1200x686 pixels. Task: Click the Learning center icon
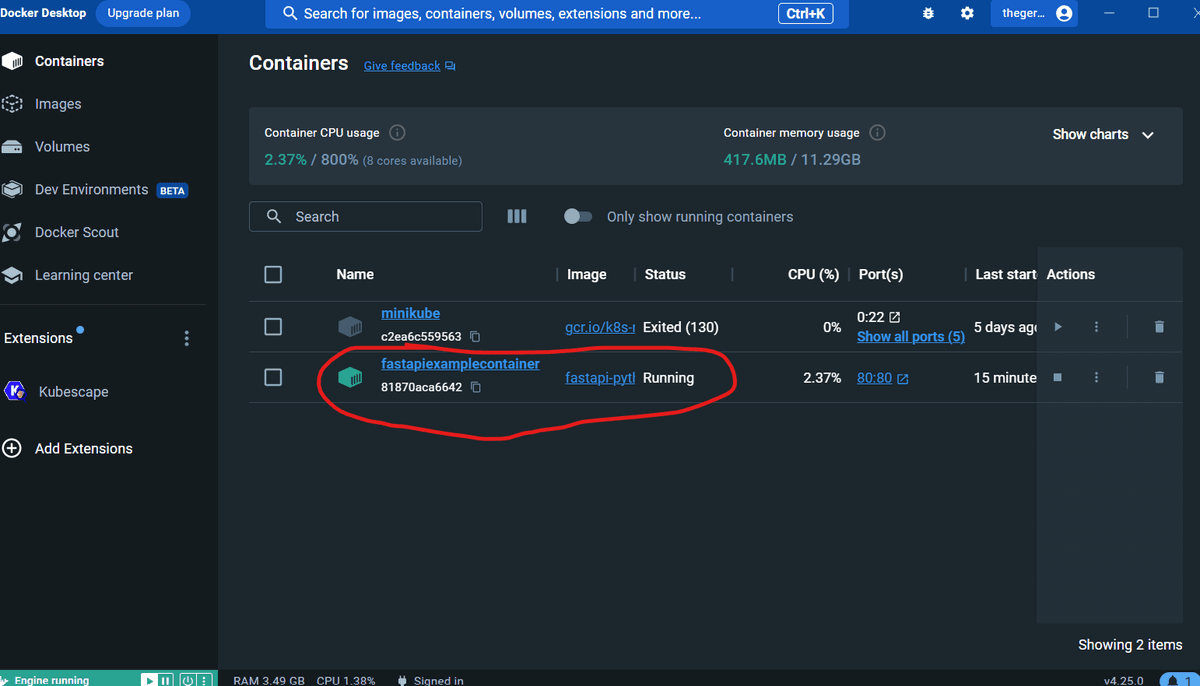(x=12, y=275)
